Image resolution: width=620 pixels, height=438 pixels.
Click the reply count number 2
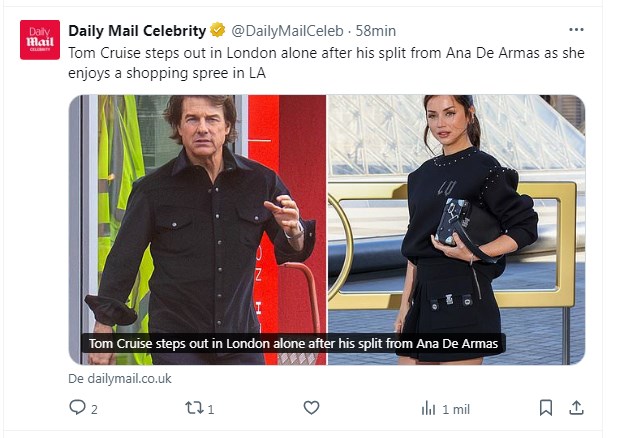94,408
